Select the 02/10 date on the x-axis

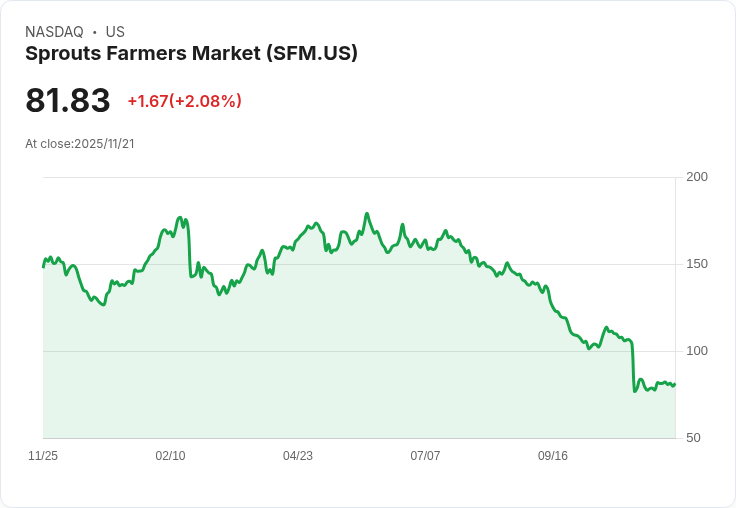pos(170,456)
